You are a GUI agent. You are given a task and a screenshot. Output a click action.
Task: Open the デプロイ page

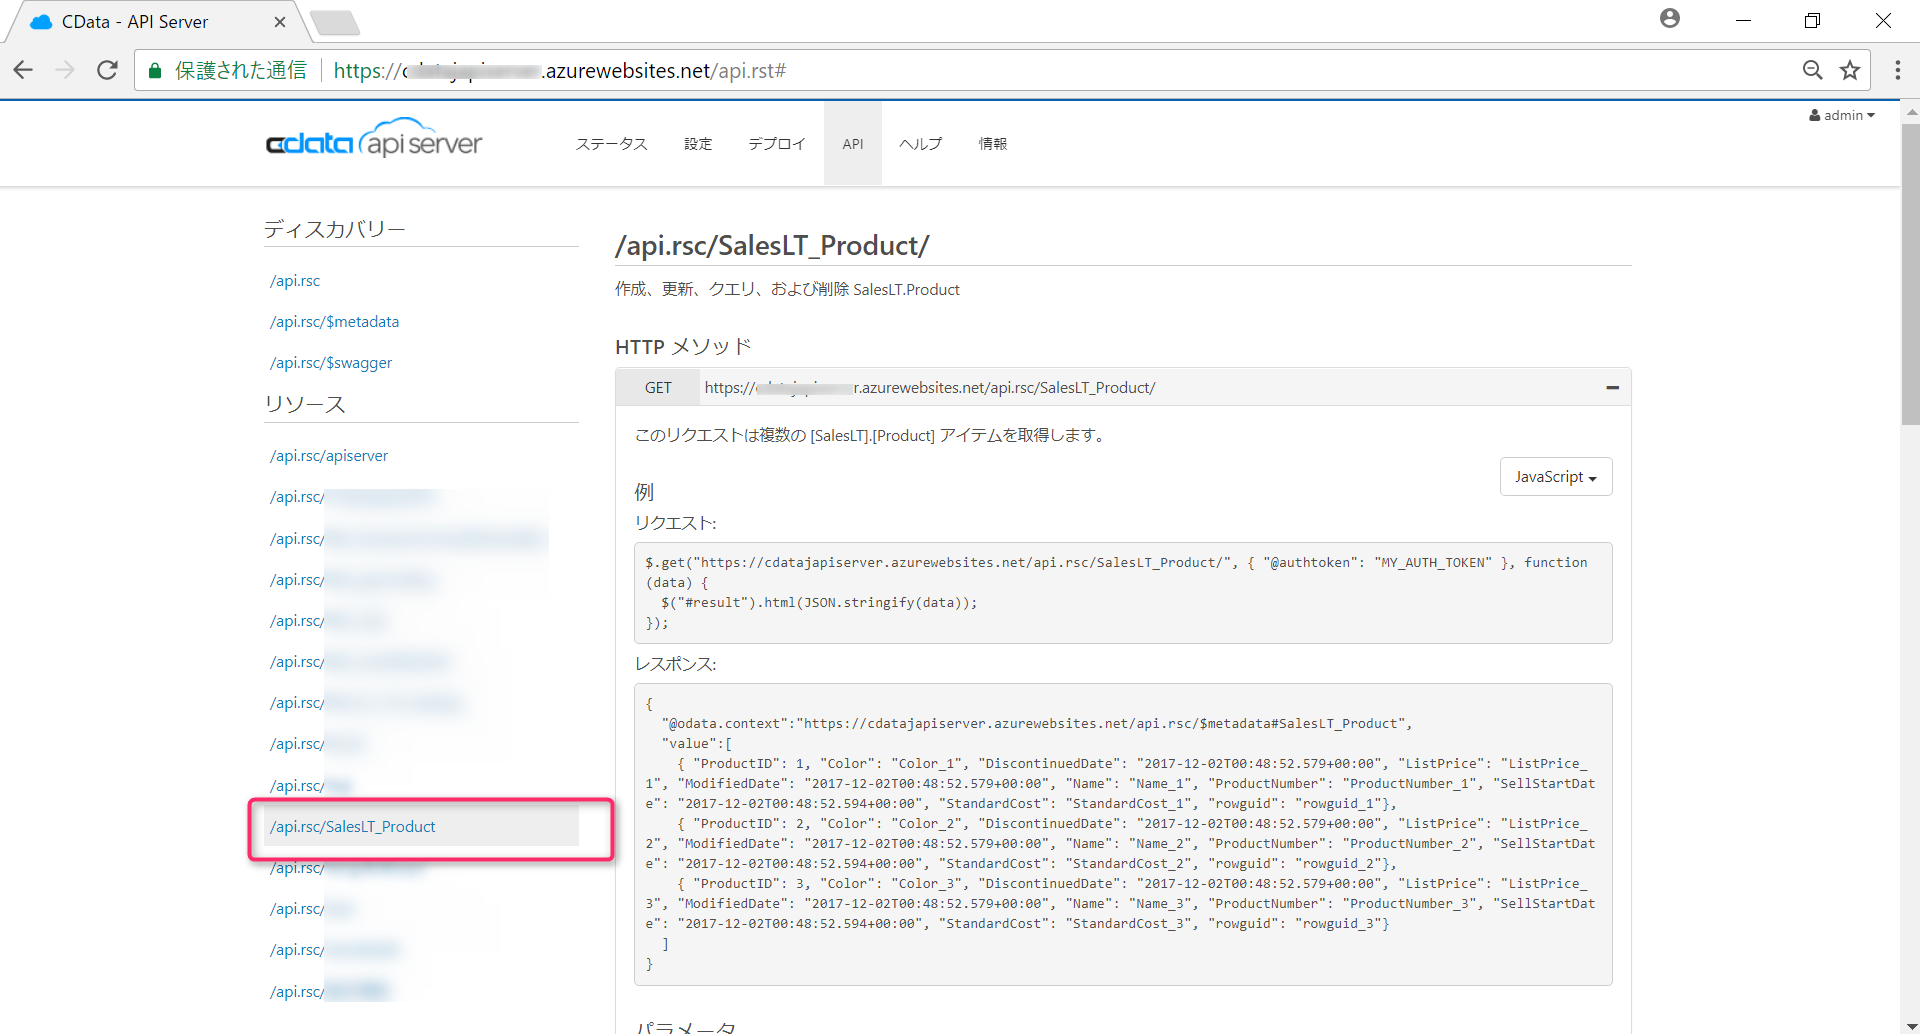[775, 143]
